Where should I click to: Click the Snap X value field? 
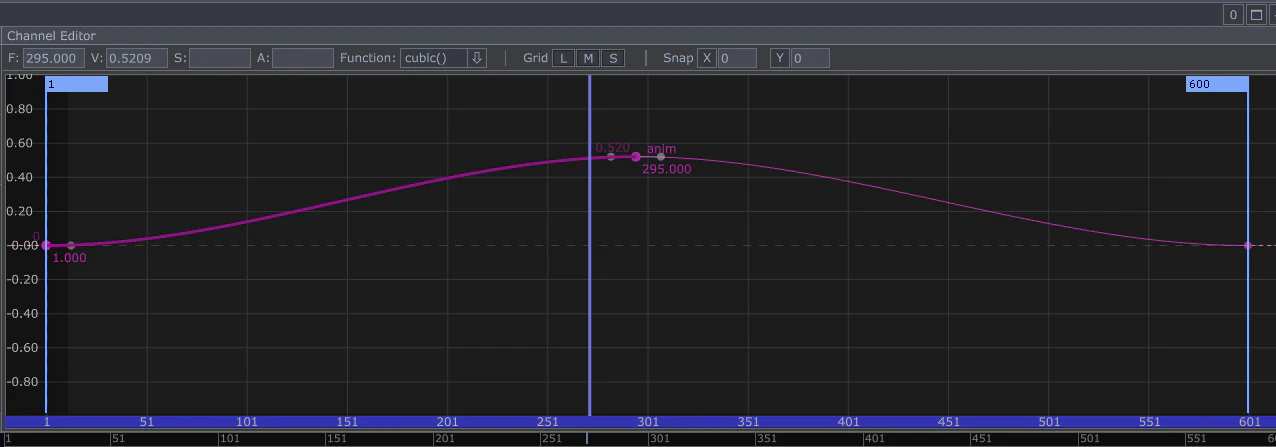(x=737, y=58)
